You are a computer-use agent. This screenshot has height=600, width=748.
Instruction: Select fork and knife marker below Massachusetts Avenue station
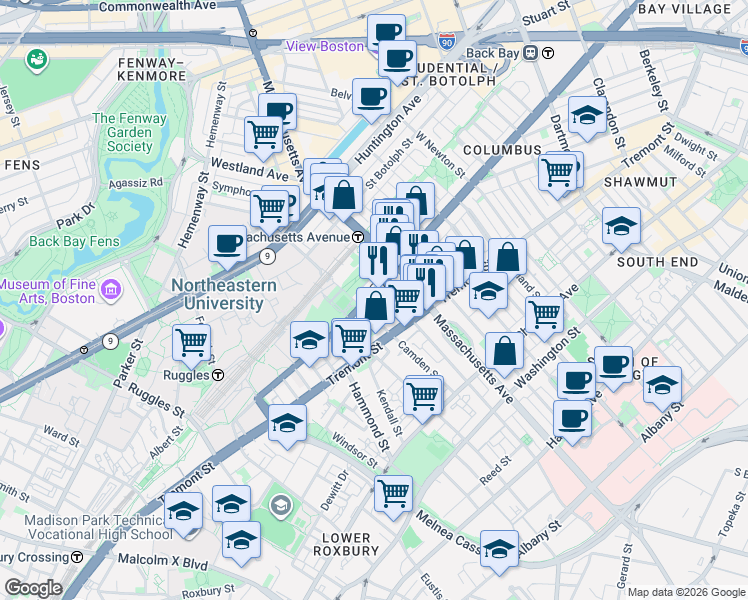(379, 262)
